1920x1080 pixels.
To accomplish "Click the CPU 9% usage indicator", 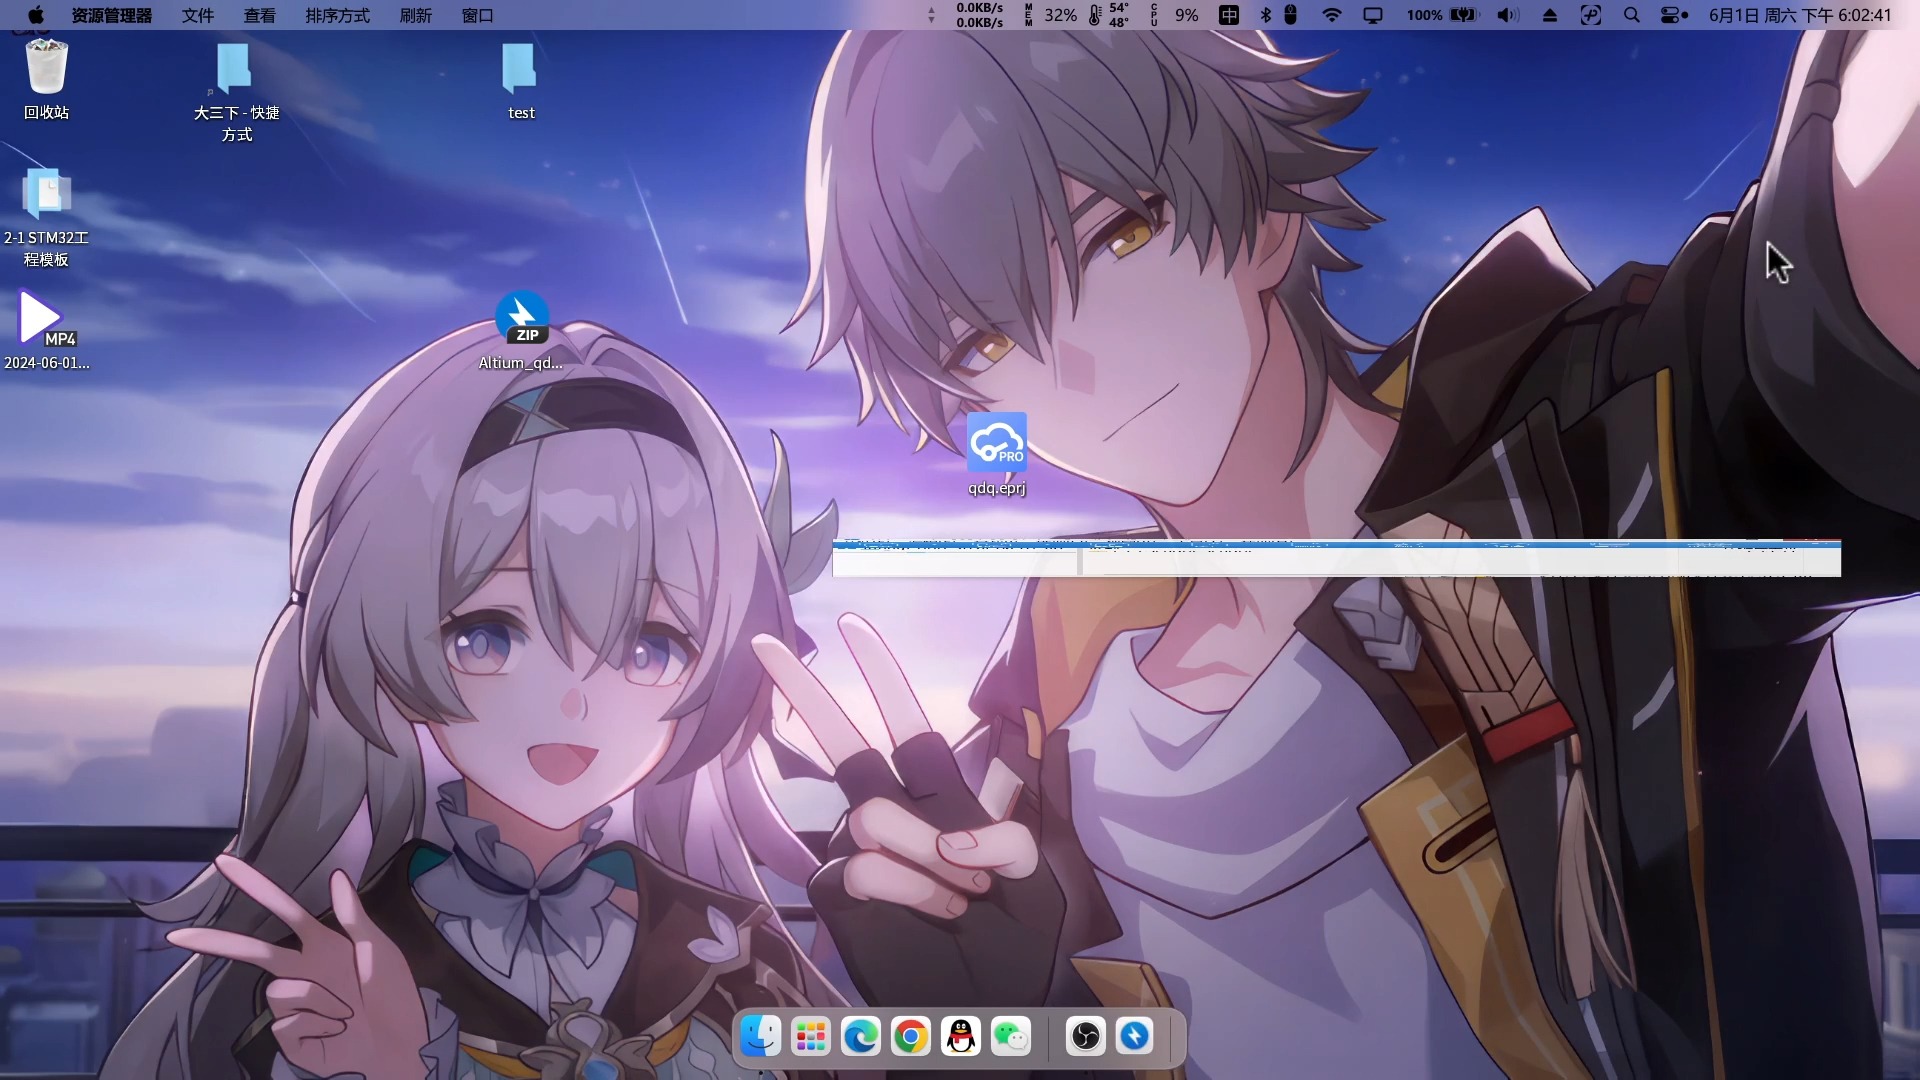I will click(x=1174, y=15).
